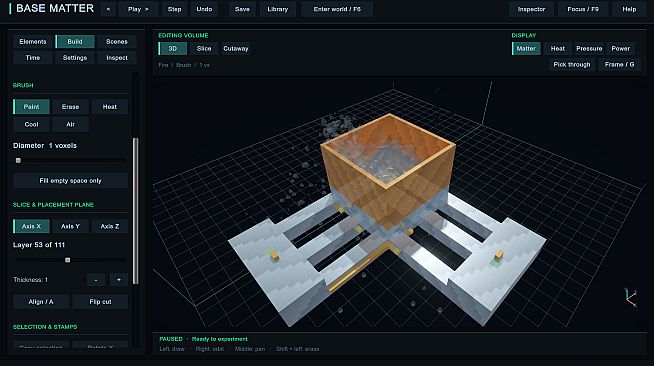Click Enter world / F6 button
This screenshot has height=366, width=654.
(337, 9)
